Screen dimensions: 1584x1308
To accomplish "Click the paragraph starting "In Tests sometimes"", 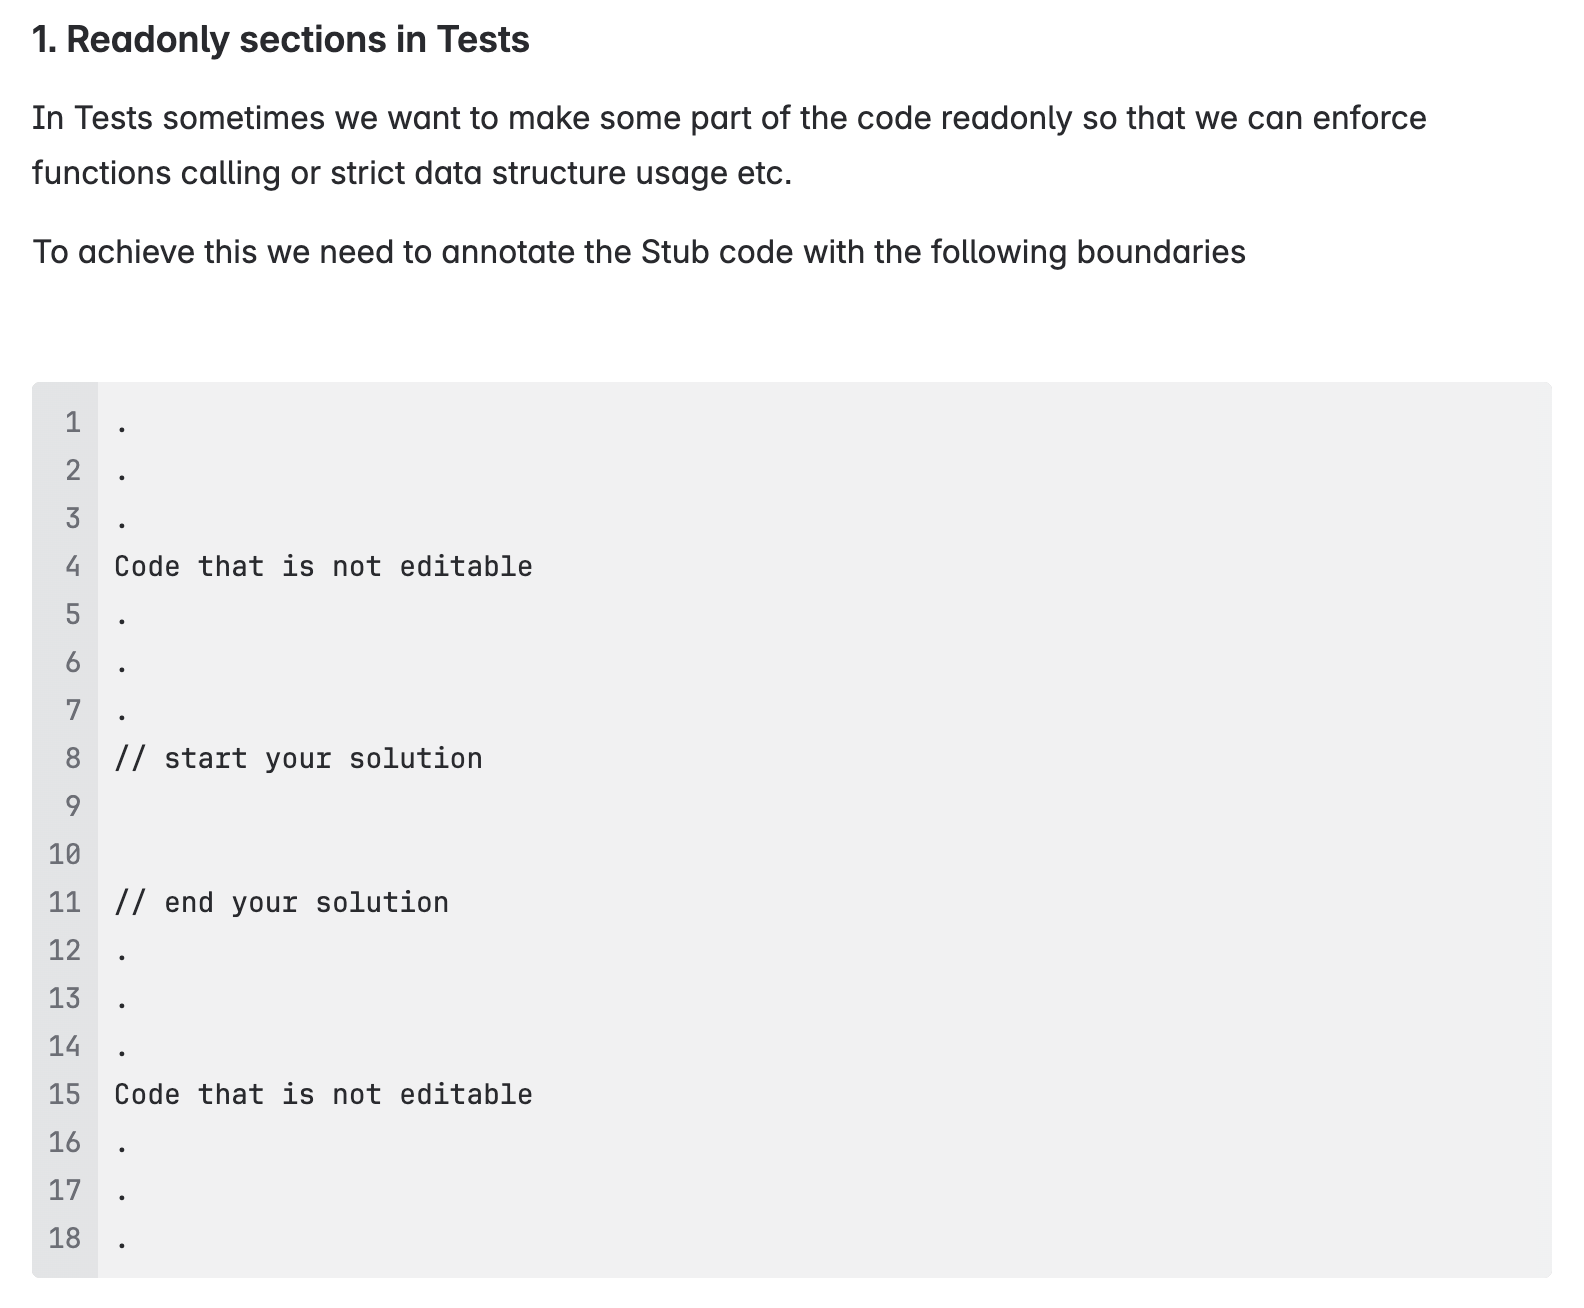I will click(x=728, y=145).
